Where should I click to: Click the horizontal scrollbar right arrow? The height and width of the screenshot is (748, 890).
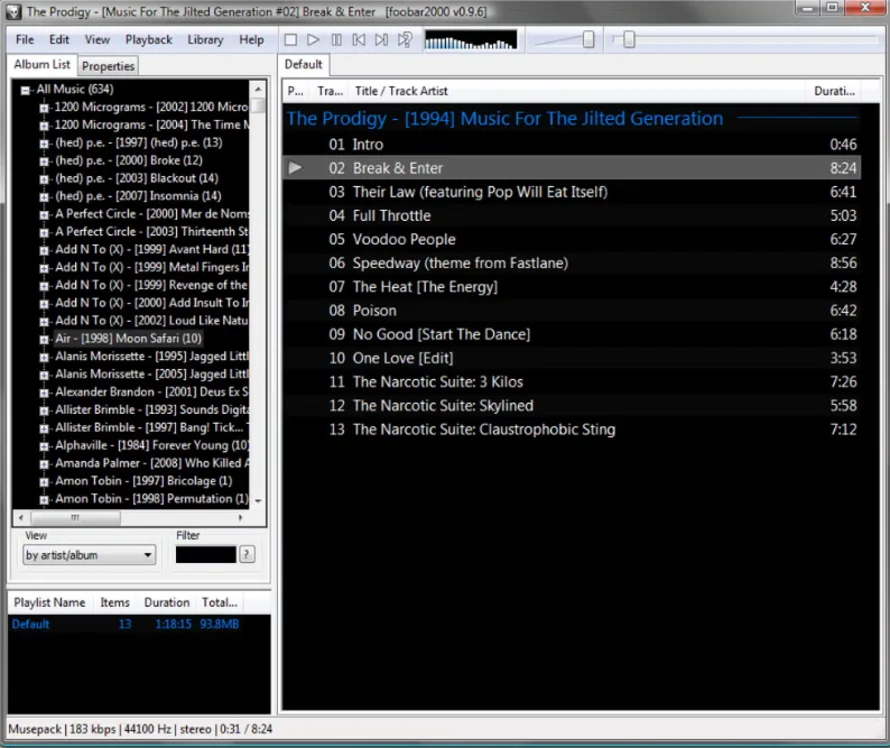click(241, 518)
